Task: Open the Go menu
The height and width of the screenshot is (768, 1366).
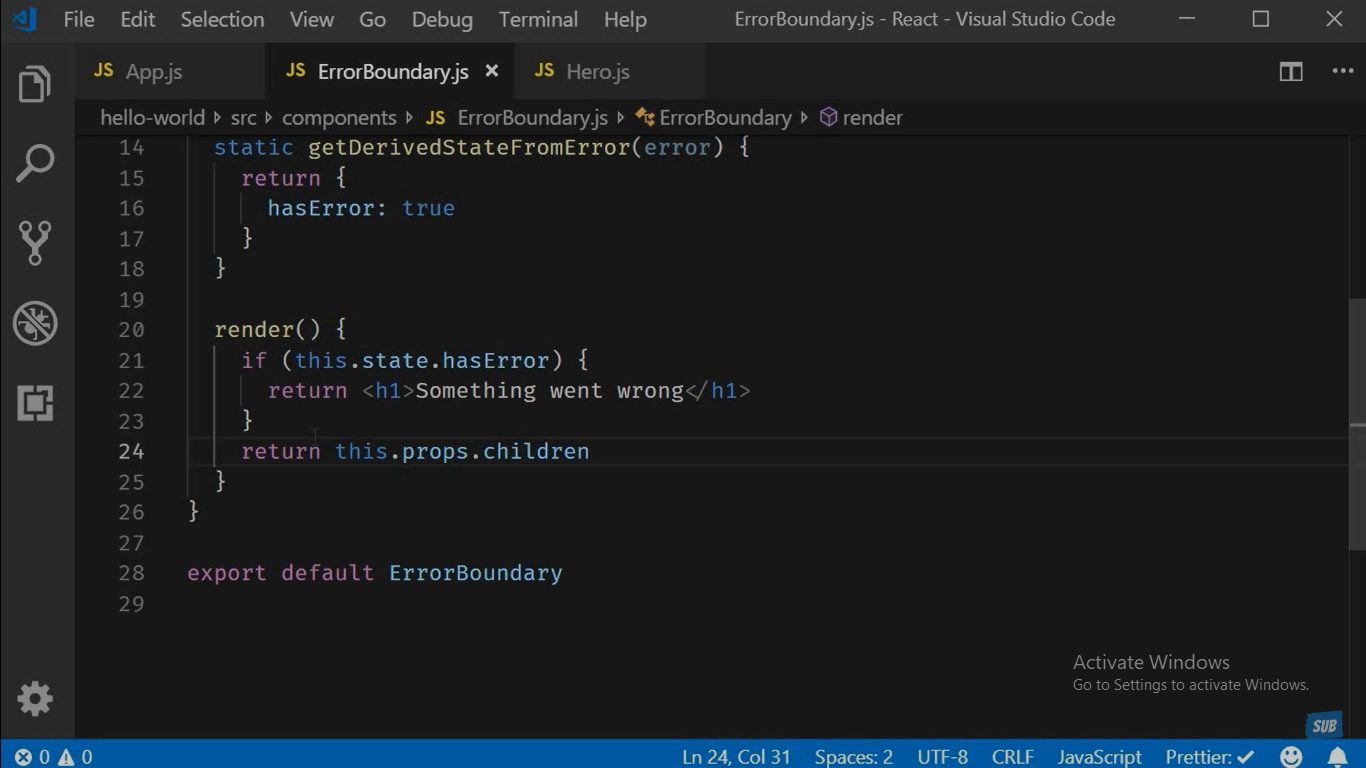Action: [372, 19]
